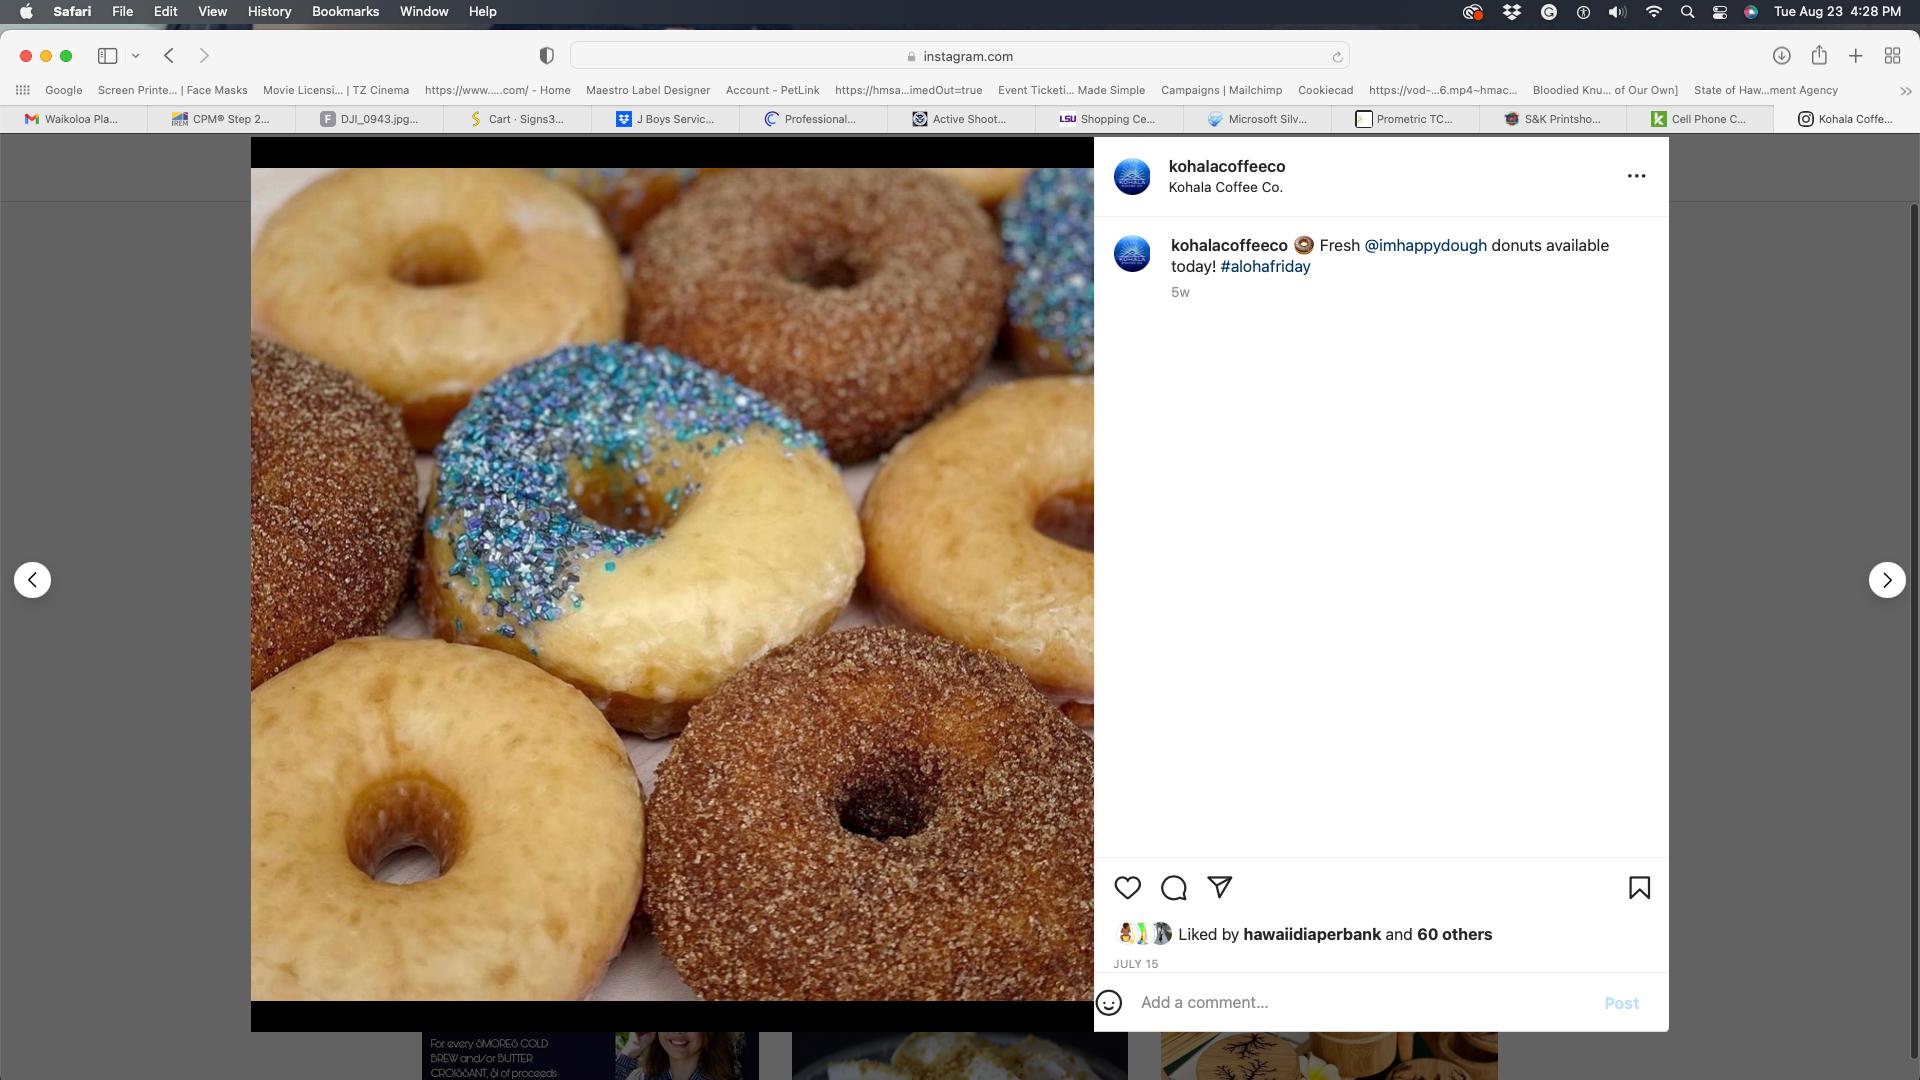Open the History menu
Viewport: 1920px width, 1080px height.
[269, 12]
